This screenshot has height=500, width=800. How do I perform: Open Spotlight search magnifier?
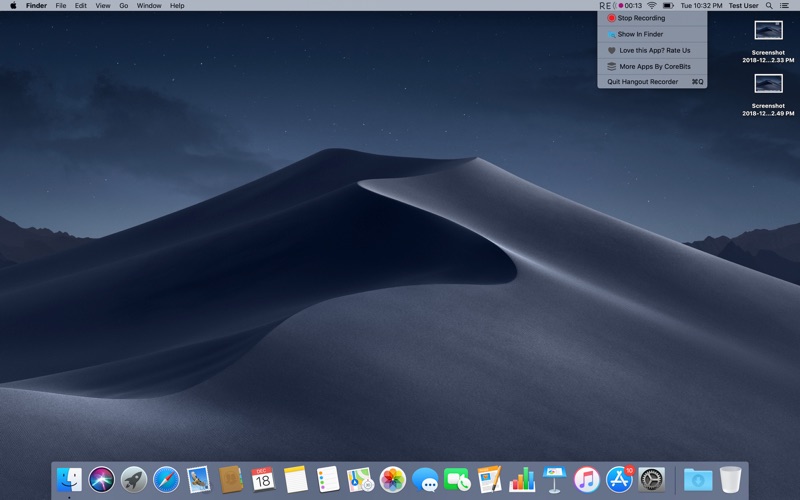pos(769,6)
